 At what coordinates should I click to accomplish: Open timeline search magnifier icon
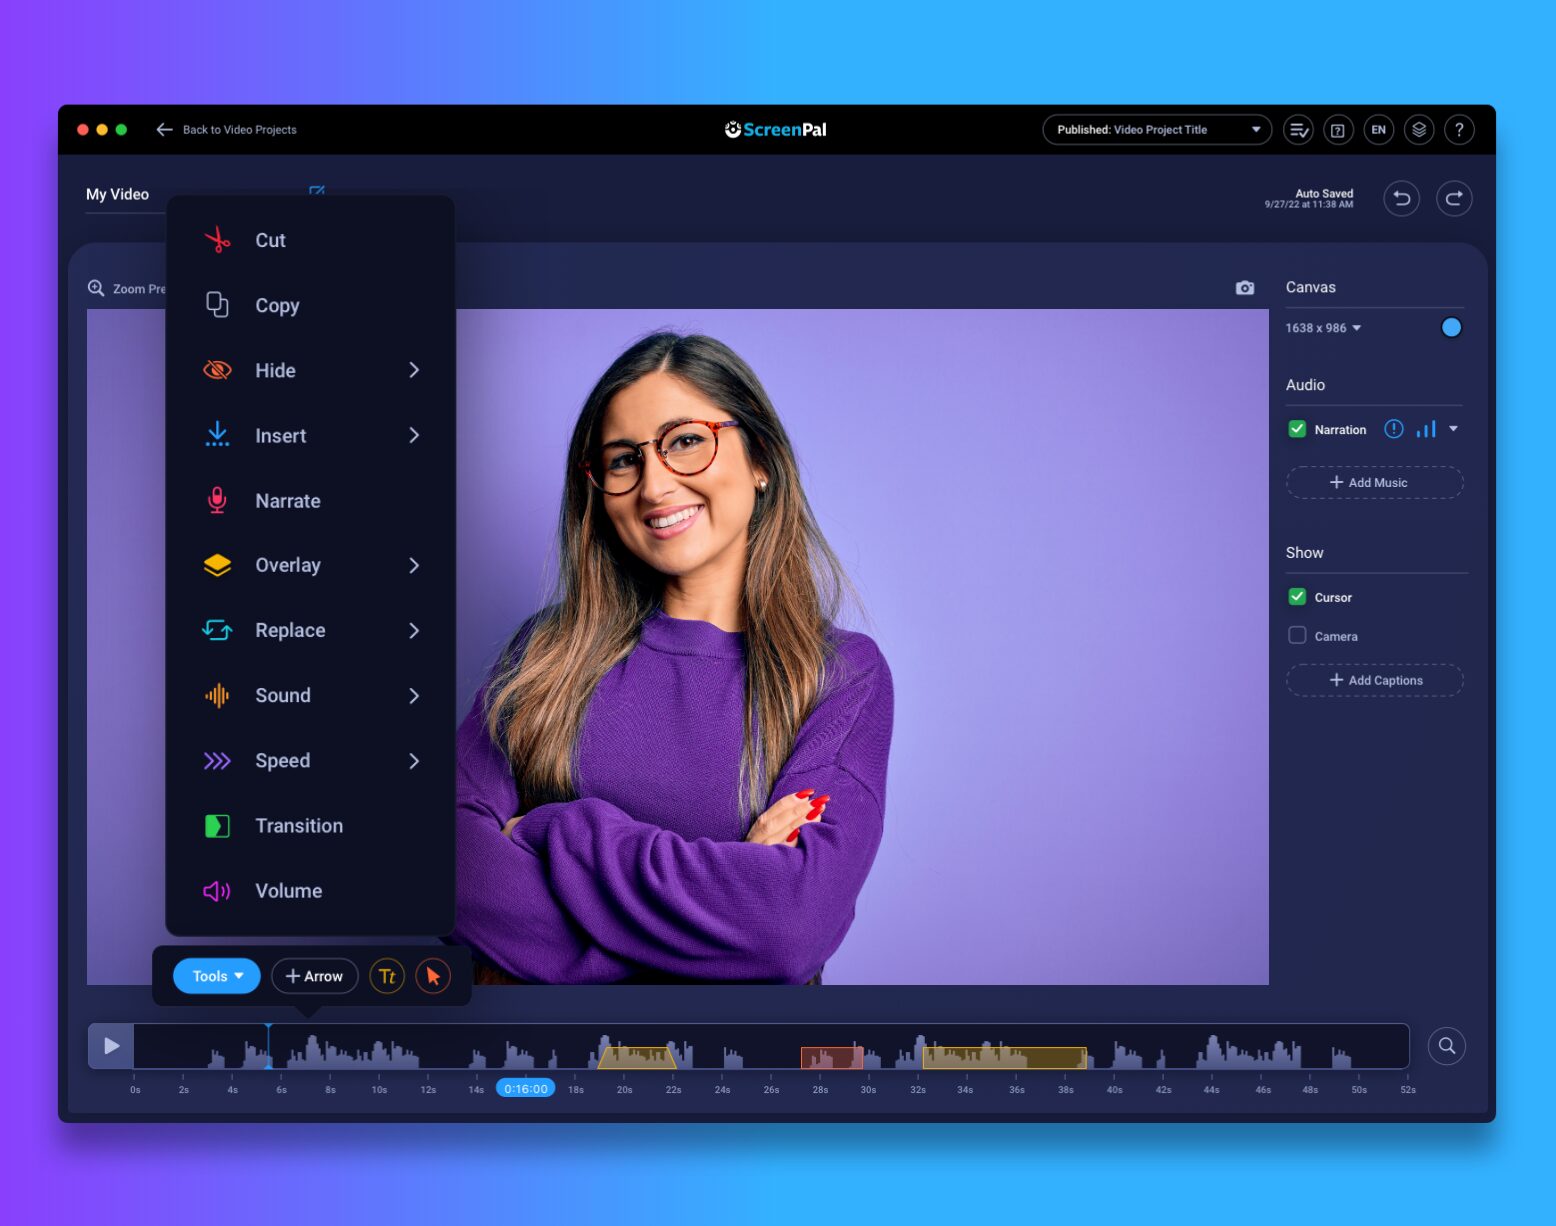click(x=1446, y=1046)
